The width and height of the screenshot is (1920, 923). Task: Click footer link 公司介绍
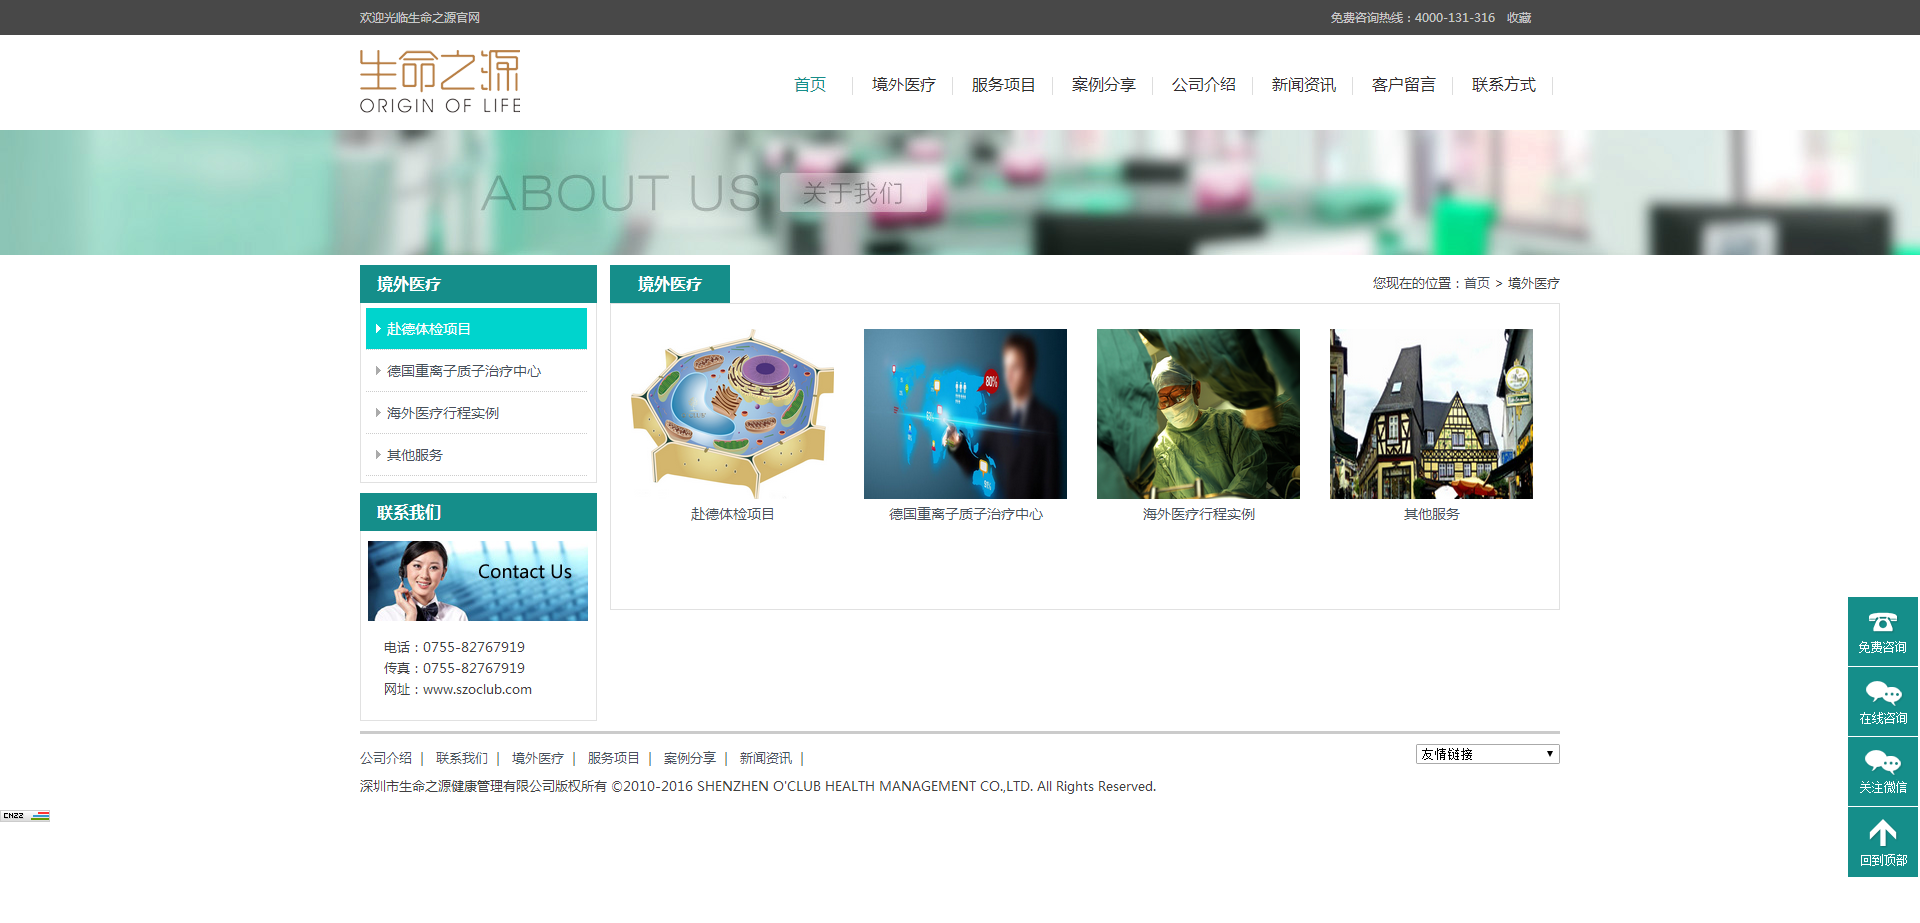click(x=386, y=759)
